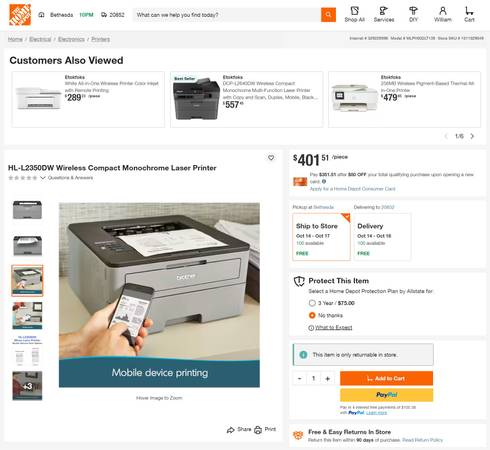This screenshot has width=490, height=450.
Task: Open the Best Seller $557 laser printer card
Action: click(x=247, y=99)
